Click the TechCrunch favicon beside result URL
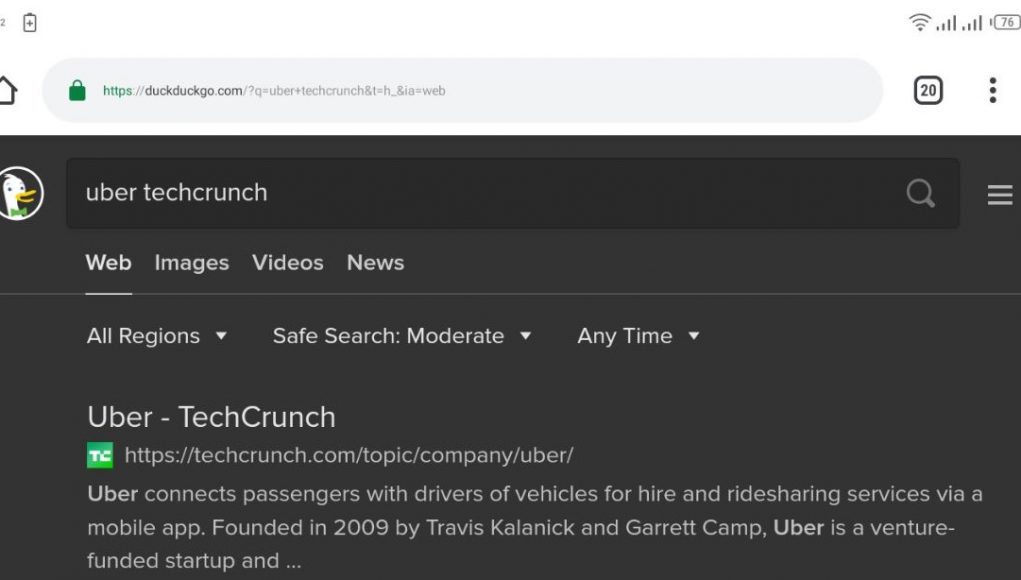Screen dimensions: 1021x580 (100, 456)
